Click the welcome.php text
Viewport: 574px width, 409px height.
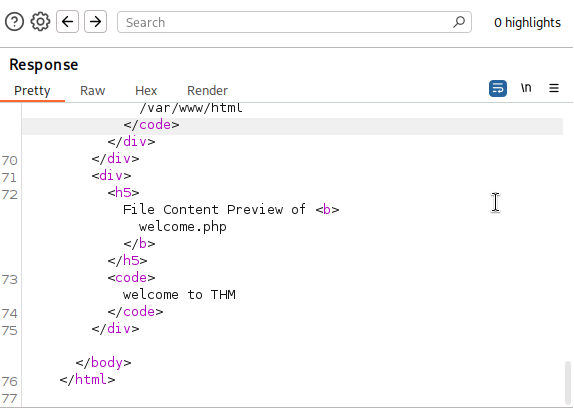pos(183,227)
